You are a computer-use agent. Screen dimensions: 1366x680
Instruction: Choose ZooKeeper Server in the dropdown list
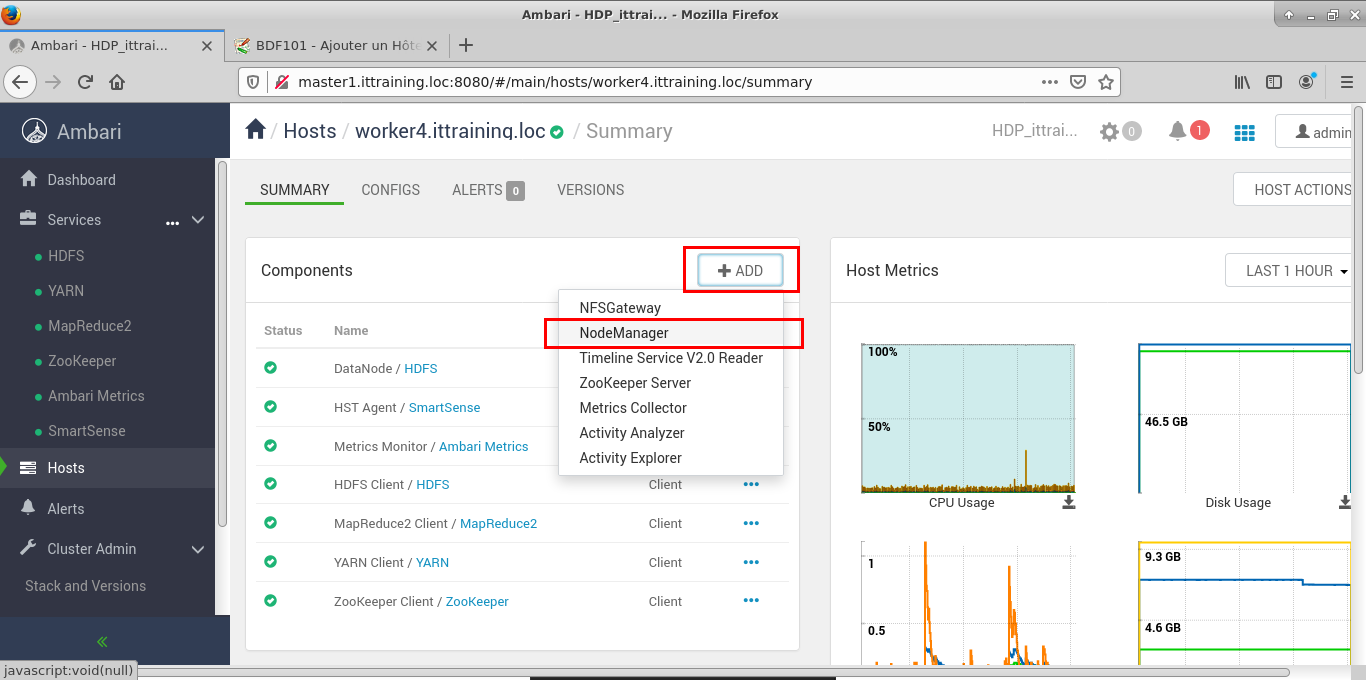[635, 383]
